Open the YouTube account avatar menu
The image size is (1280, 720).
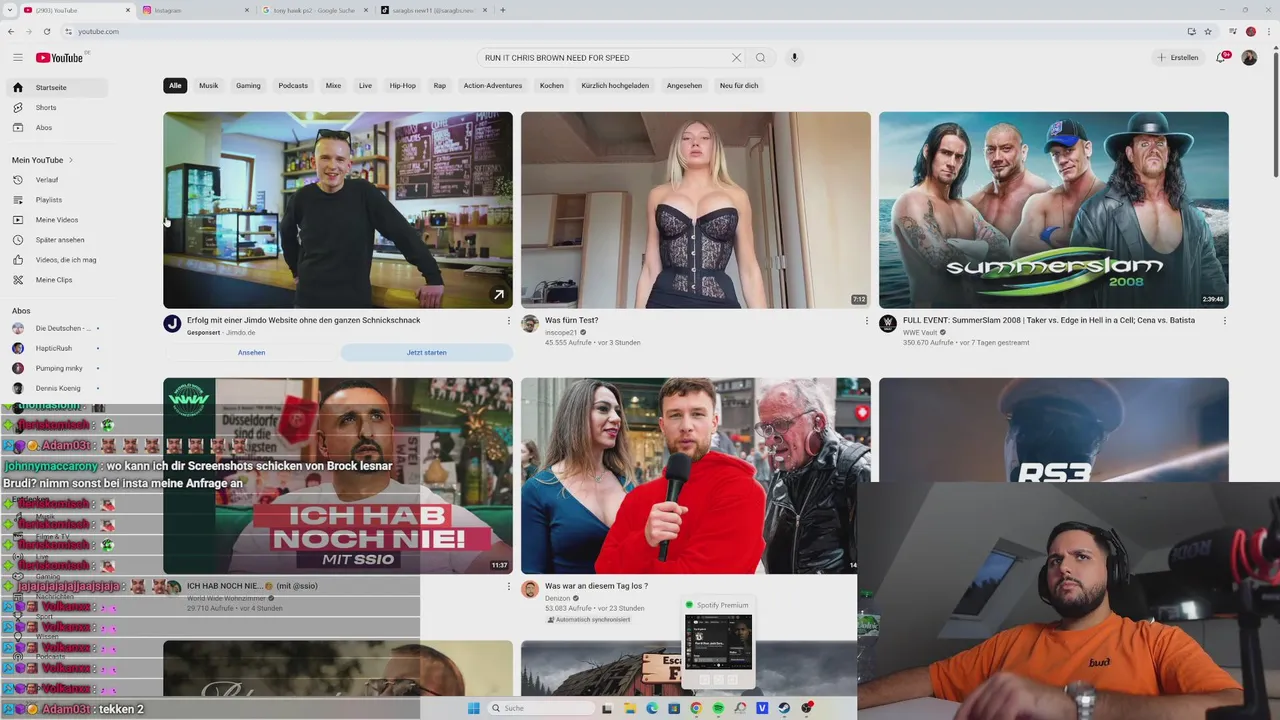click(1249, 58)
